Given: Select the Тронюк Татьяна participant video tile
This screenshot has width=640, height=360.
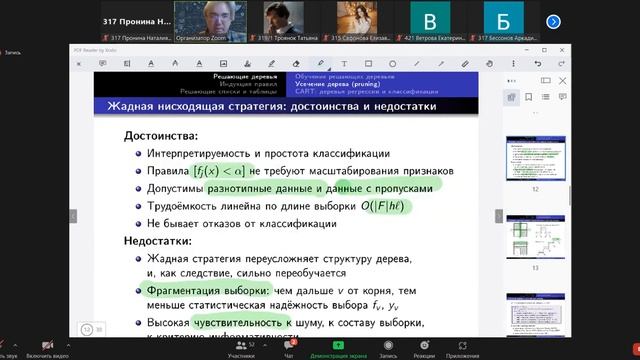Looking at the screenshot, I should point(284,22).
